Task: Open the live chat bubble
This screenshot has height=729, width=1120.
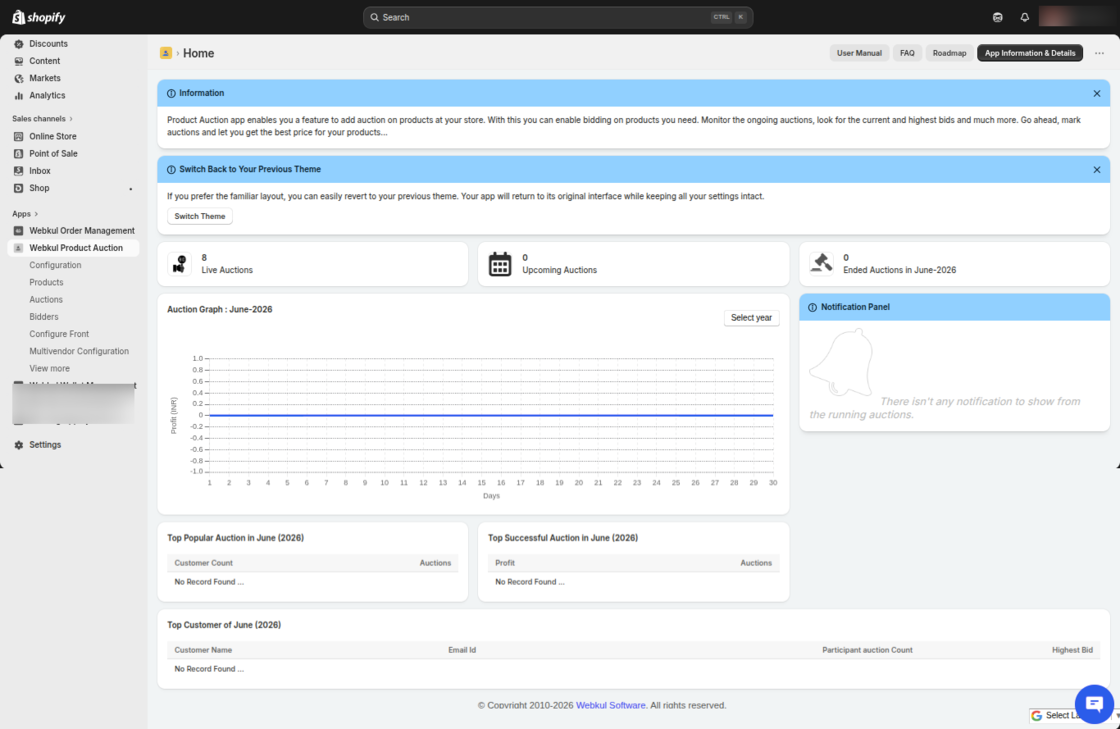Action: [x=1094, y=705]
